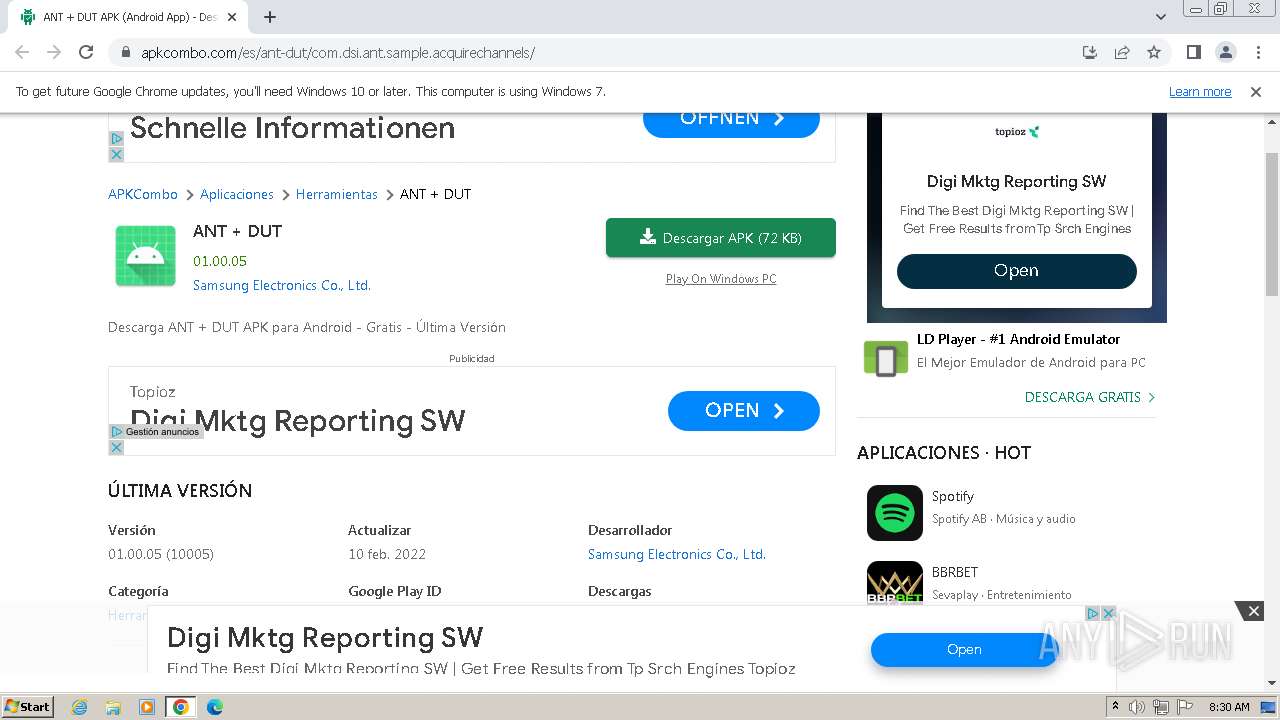The image size is (1280, 720).
Task: View site information padlock icon
Action: 126,52
